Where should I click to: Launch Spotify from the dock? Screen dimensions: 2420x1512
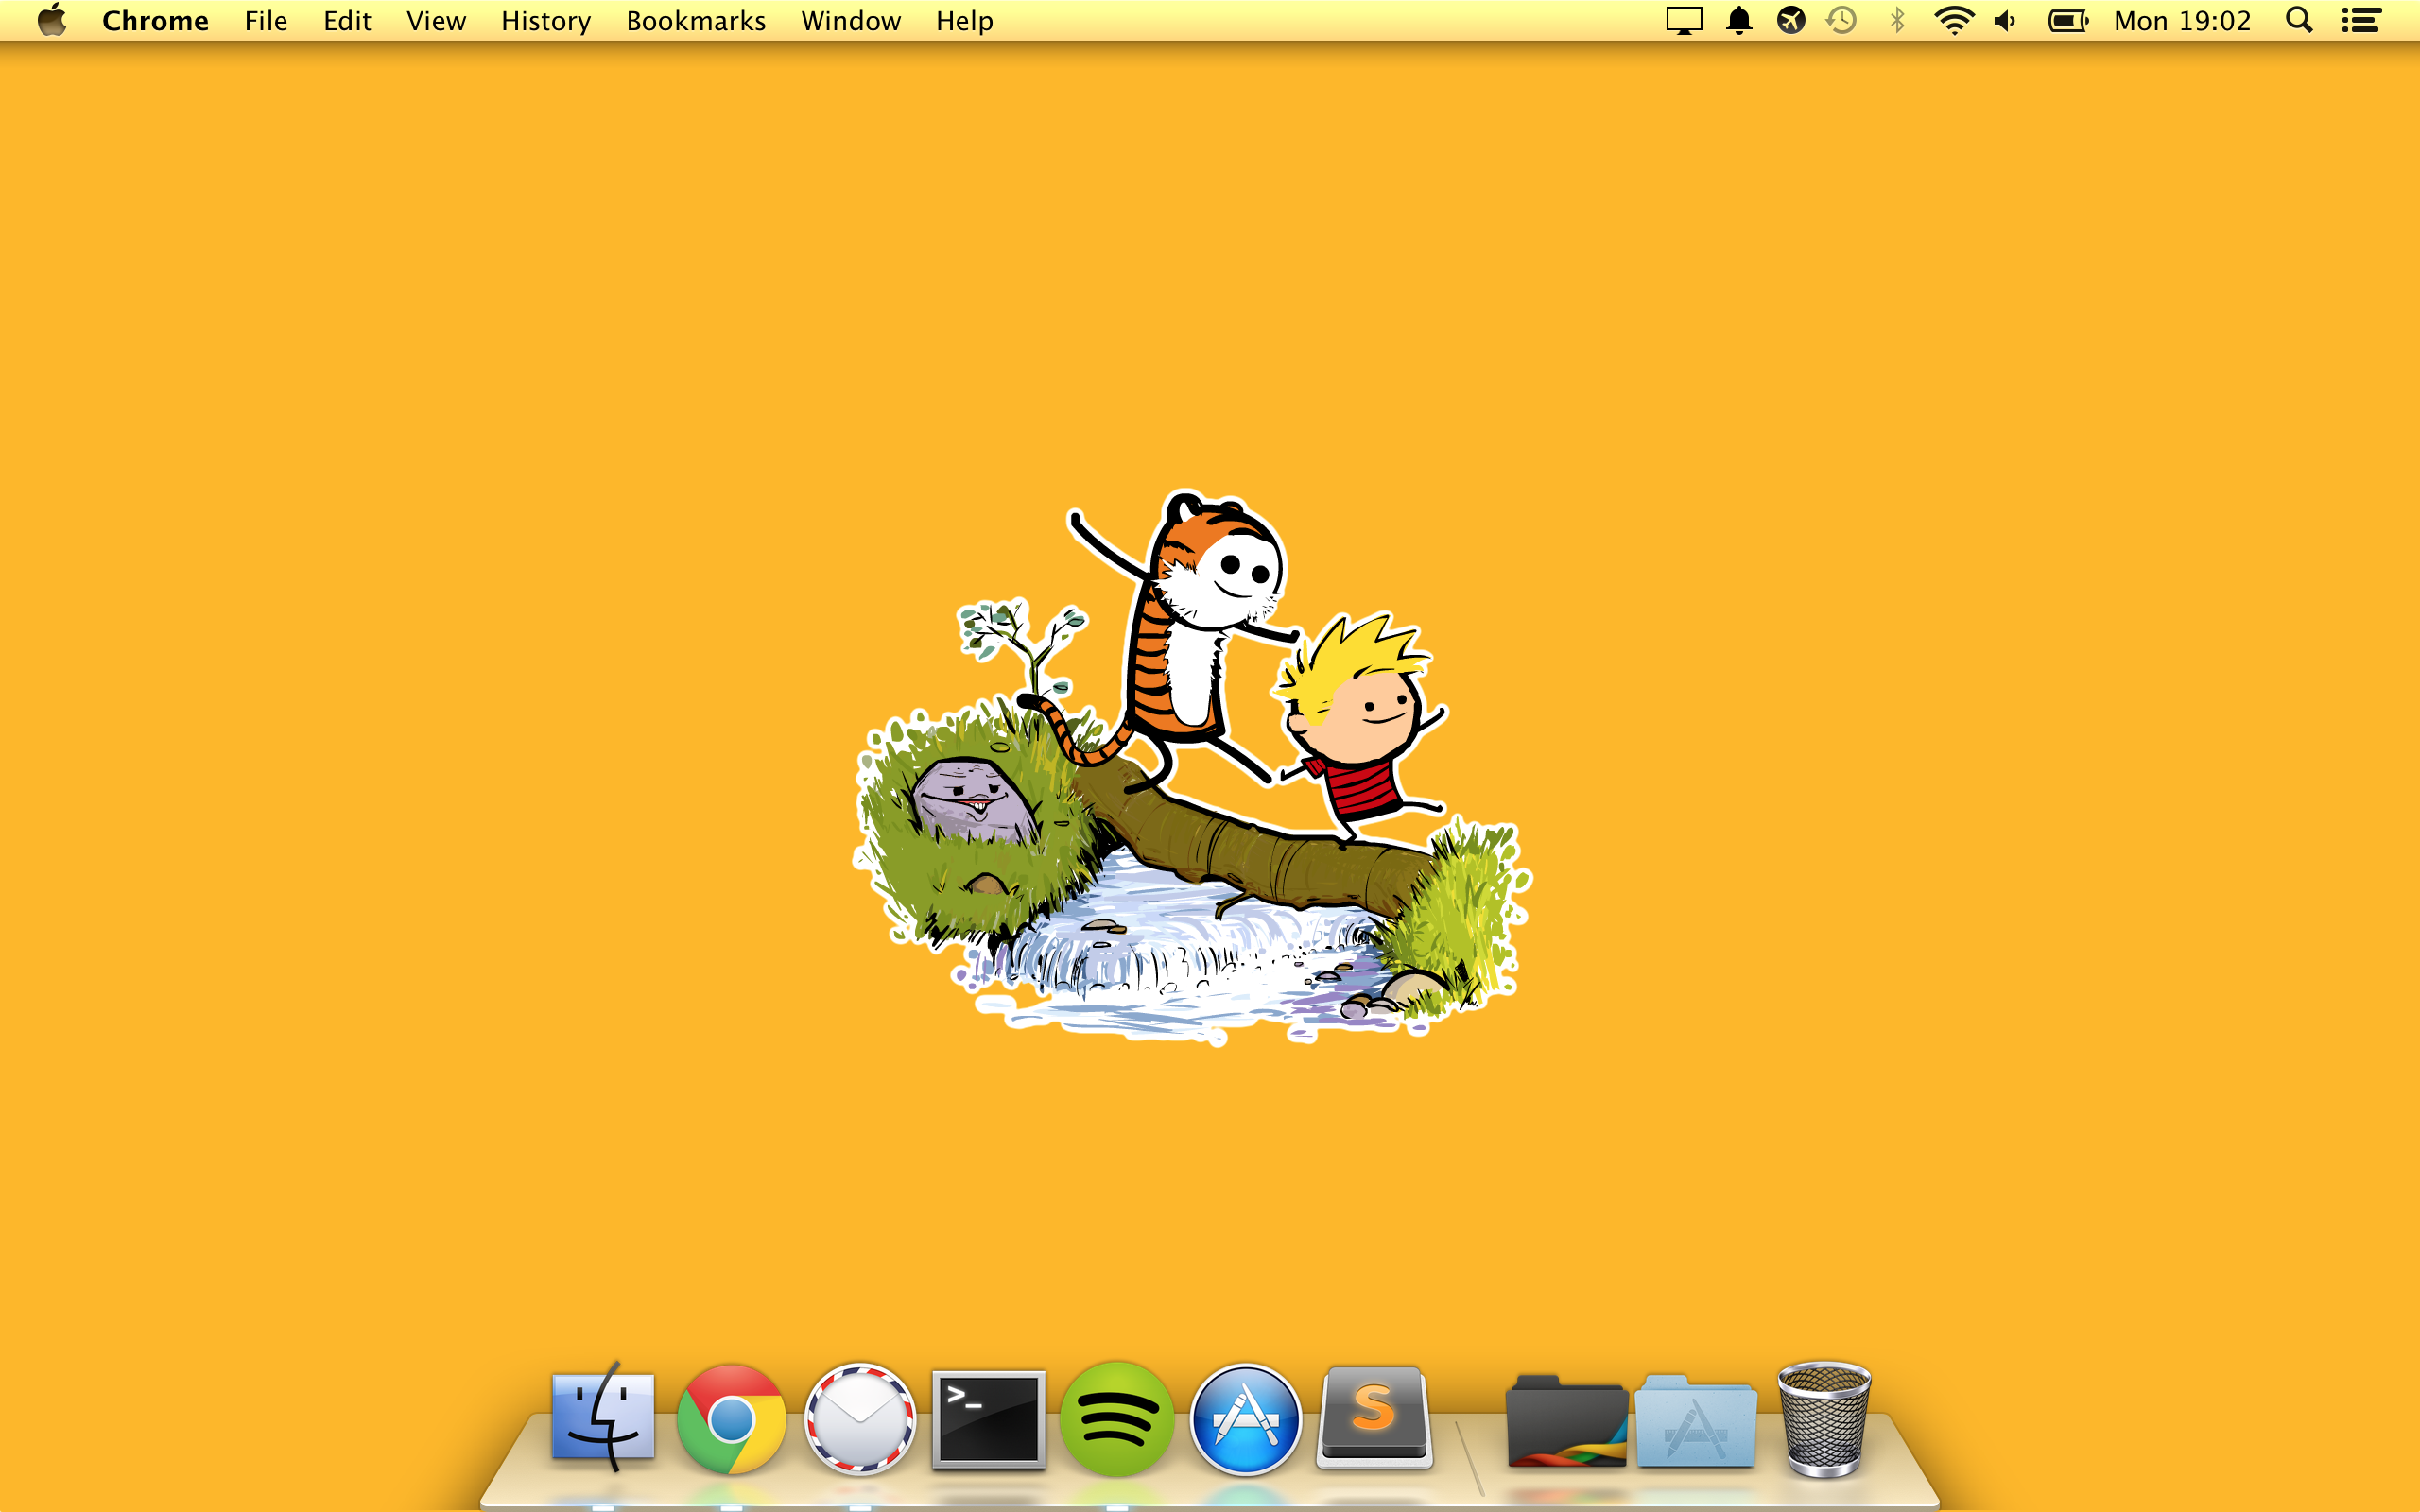[1116, 1419]
